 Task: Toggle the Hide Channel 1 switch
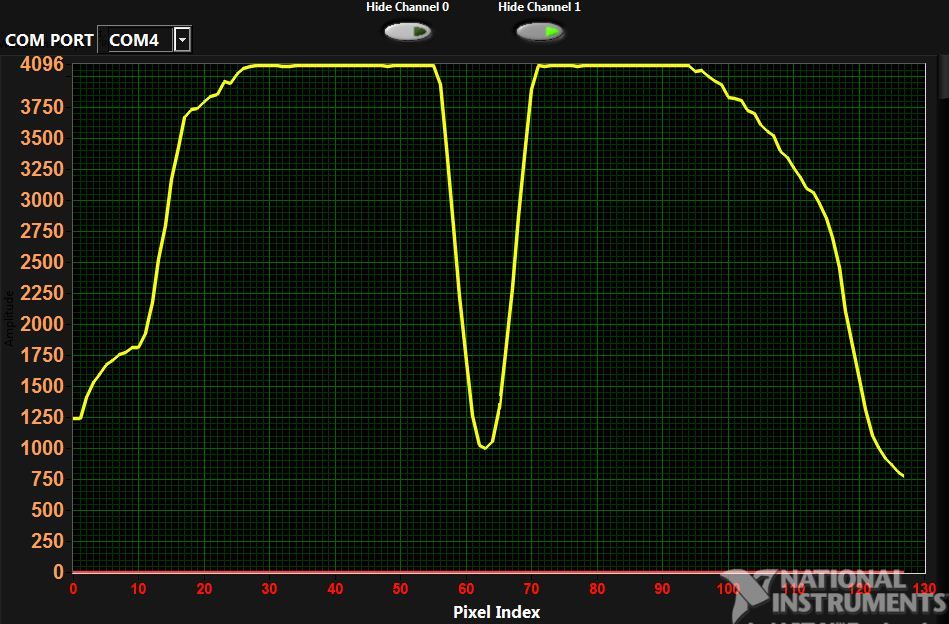coord(539,31)
